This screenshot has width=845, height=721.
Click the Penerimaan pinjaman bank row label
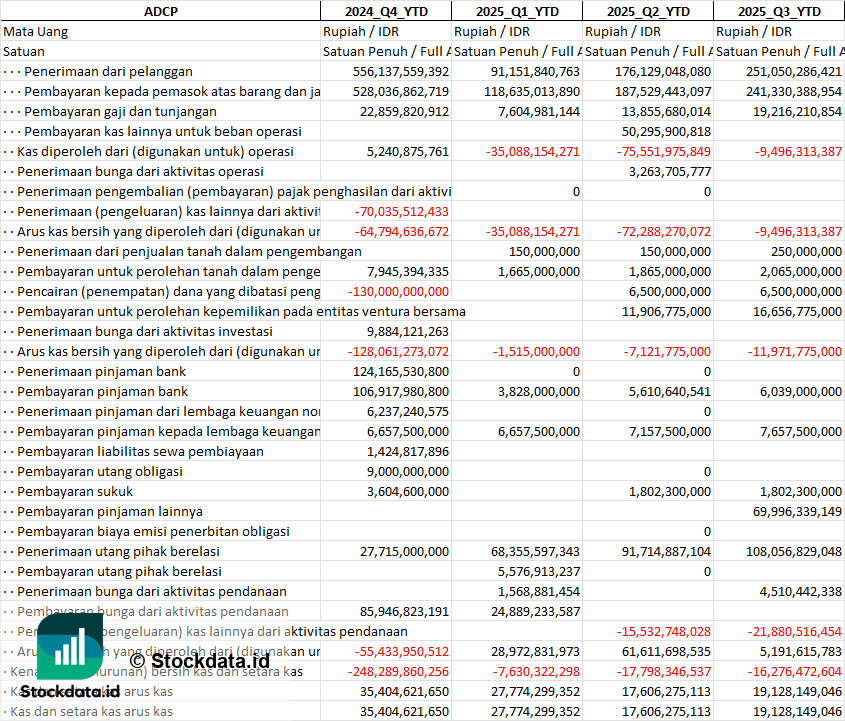tap(101, 371)
